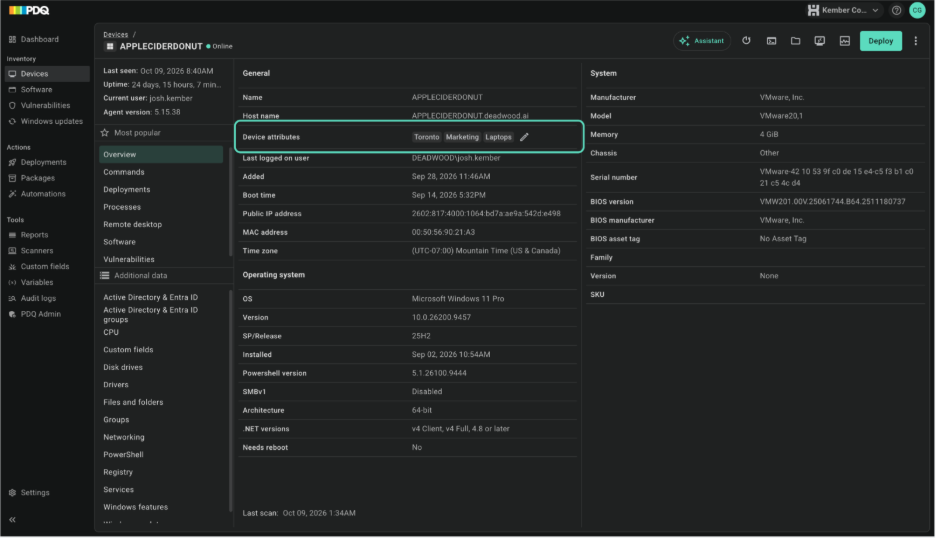Click the folder icon in top toolbar
Viewport: 936px width, 538px height.
795,41
